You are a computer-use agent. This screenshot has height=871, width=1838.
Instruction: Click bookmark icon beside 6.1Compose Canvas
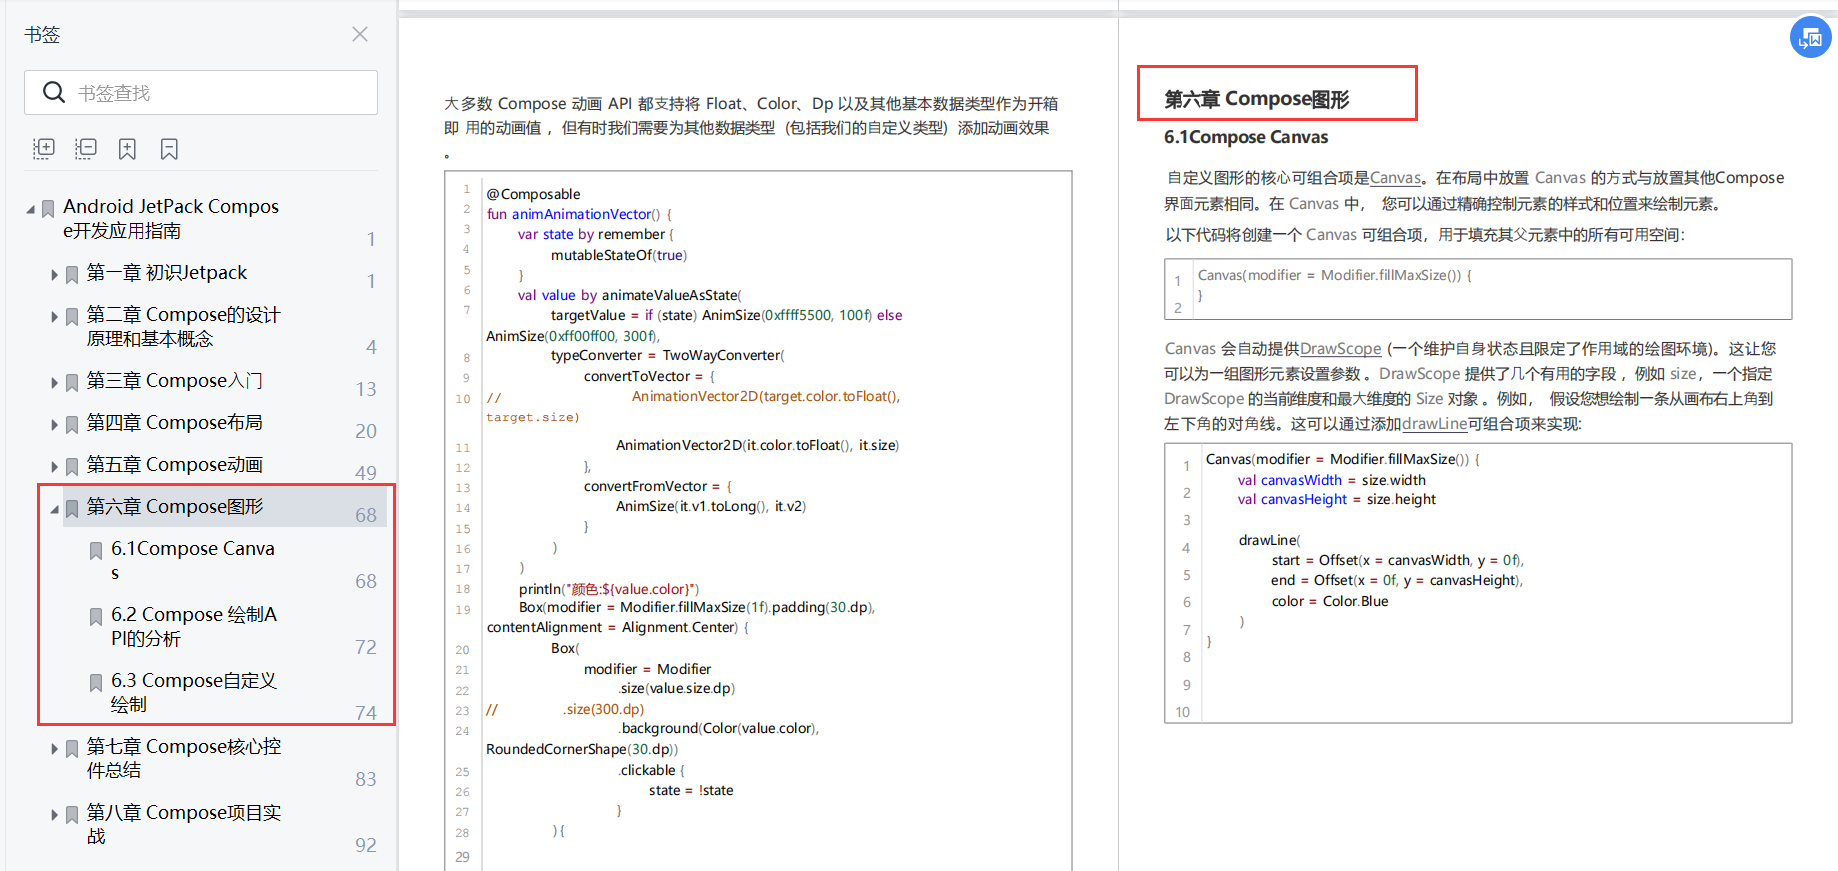(x=96, y=550)
